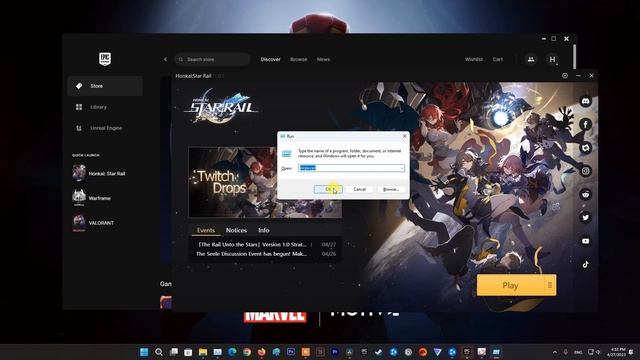The width and height of the screenshot is (640, 360).
Task: Open the H profile avatar menu
Action: pyautogui.click(x=552, y=60)
